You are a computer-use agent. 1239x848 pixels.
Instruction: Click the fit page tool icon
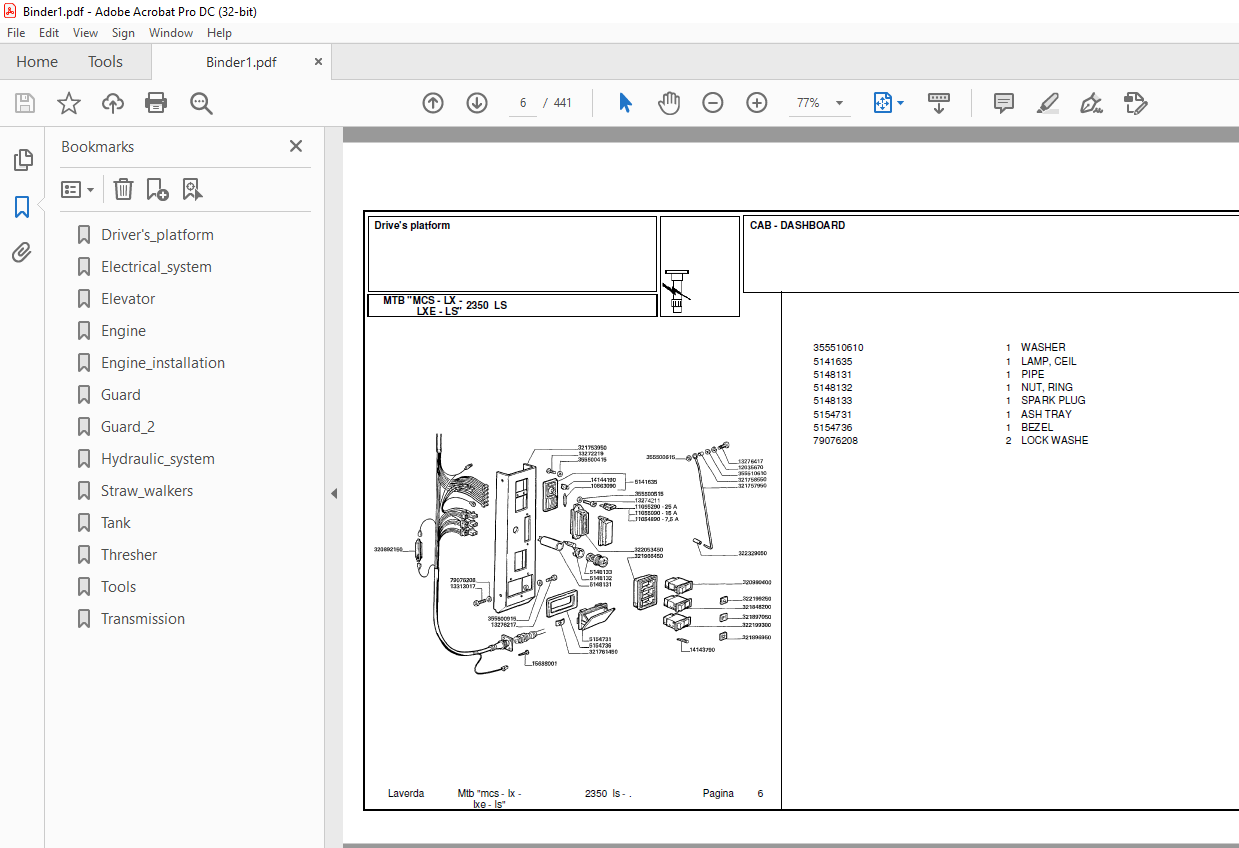(x=883, y=103)
